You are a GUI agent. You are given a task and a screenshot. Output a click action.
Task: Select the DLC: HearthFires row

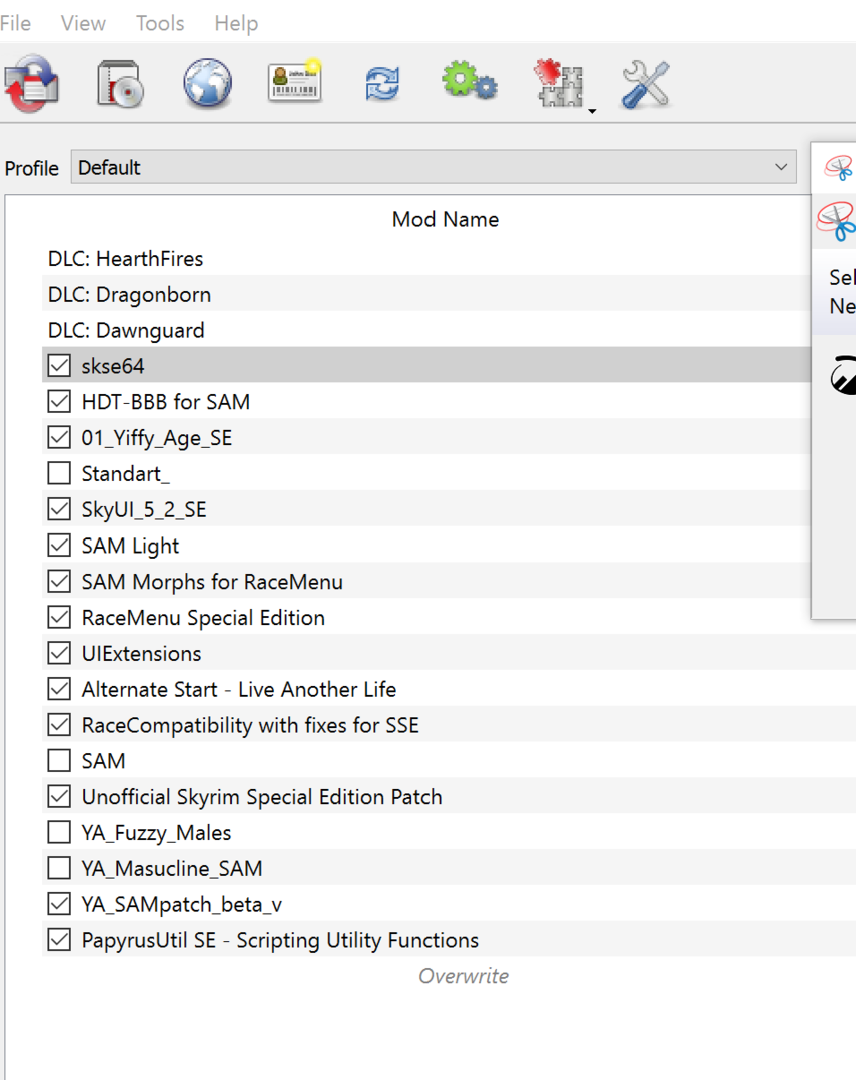(x=426, y=258)
